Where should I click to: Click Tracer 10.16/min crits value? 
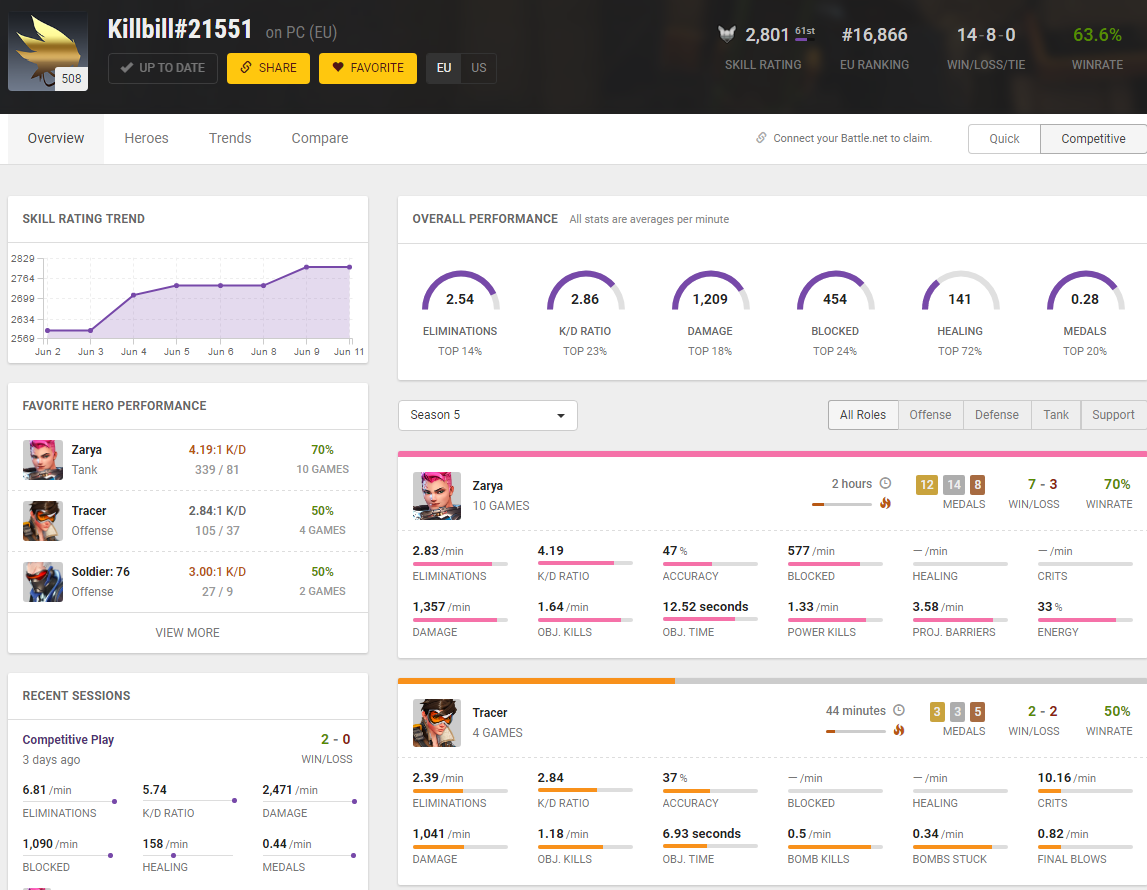[x=1067, y=778]
